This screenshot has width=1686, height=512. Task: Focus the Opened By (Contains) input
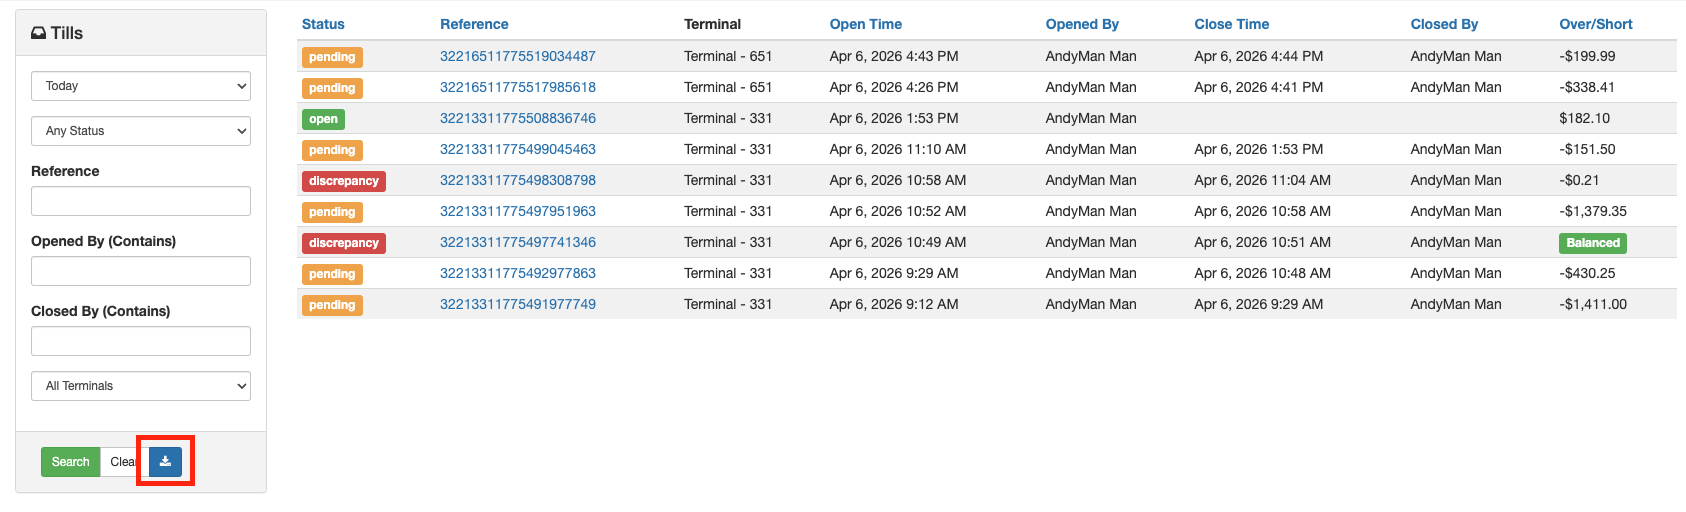coord(141,271)
